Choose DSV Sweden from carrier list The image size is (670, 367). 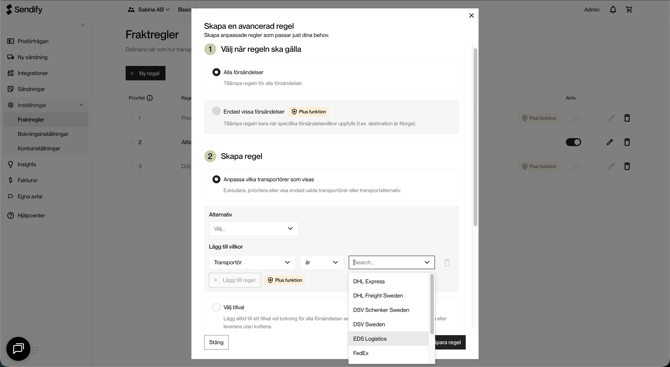[x=389, y=324]
